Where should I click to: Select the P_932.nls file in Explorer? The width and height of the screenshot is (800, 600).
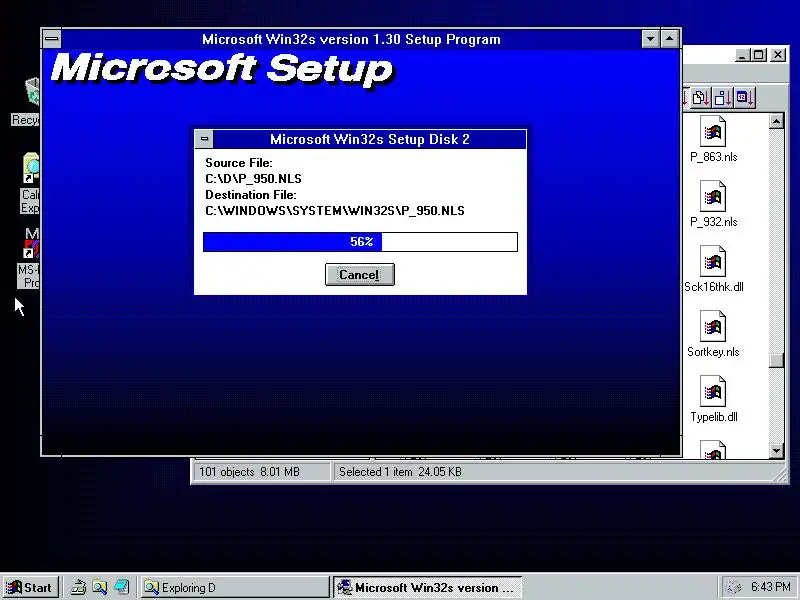click(713, 204)
